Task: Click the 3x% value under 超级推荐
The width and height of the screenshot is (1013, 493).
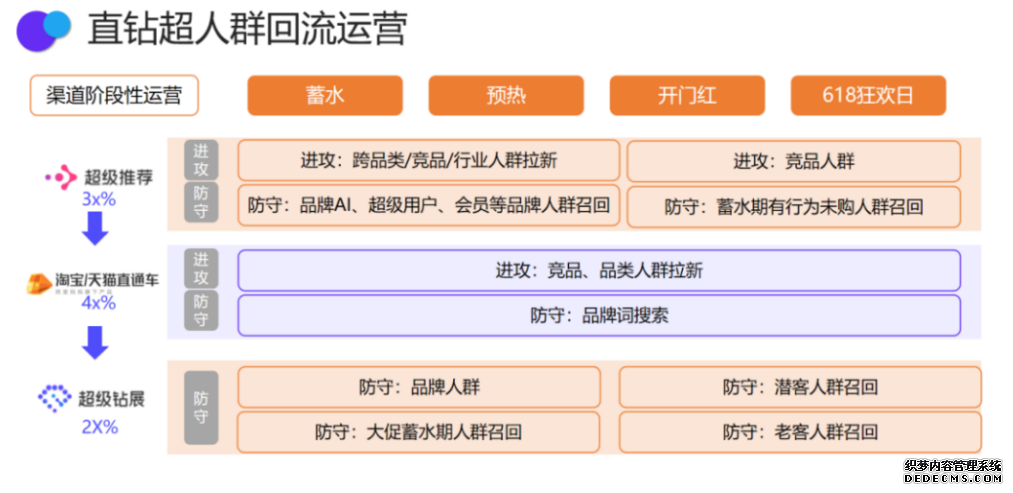Action: tap(98, 200)
